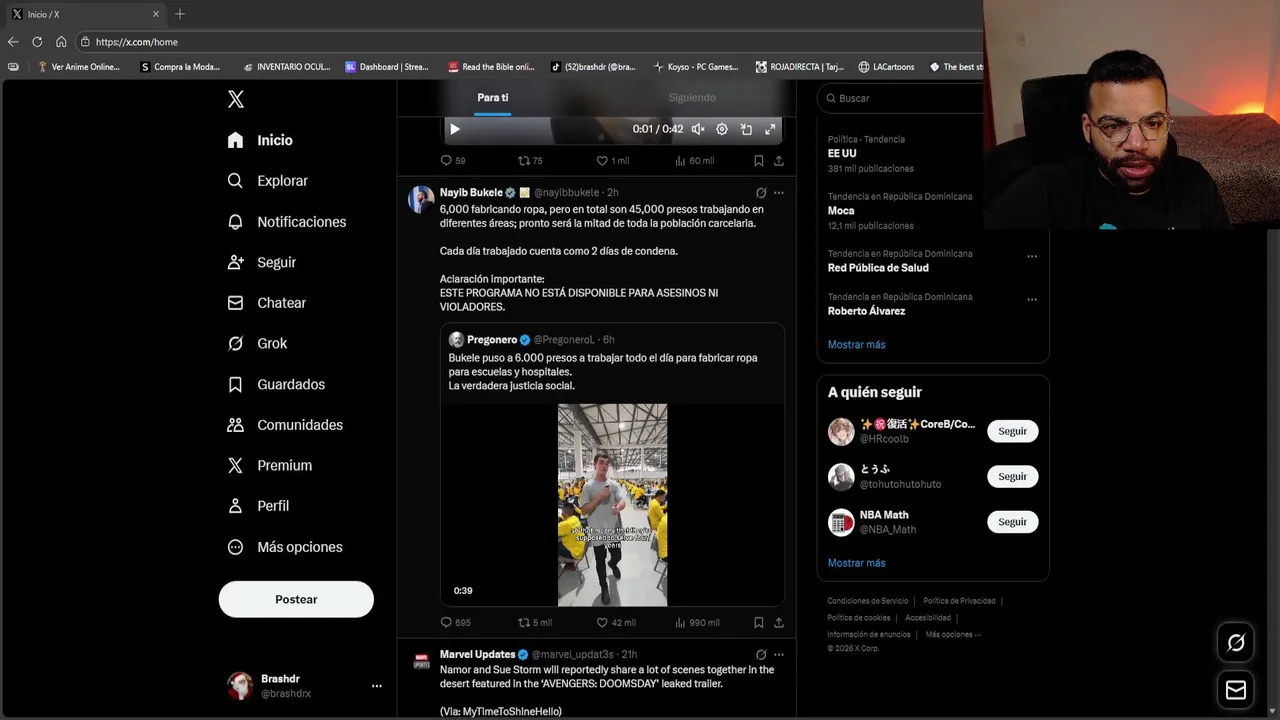Switch to the Siguiendo tab
The height and width of the screenshot is (720, 1280).
tap(692, 97)
